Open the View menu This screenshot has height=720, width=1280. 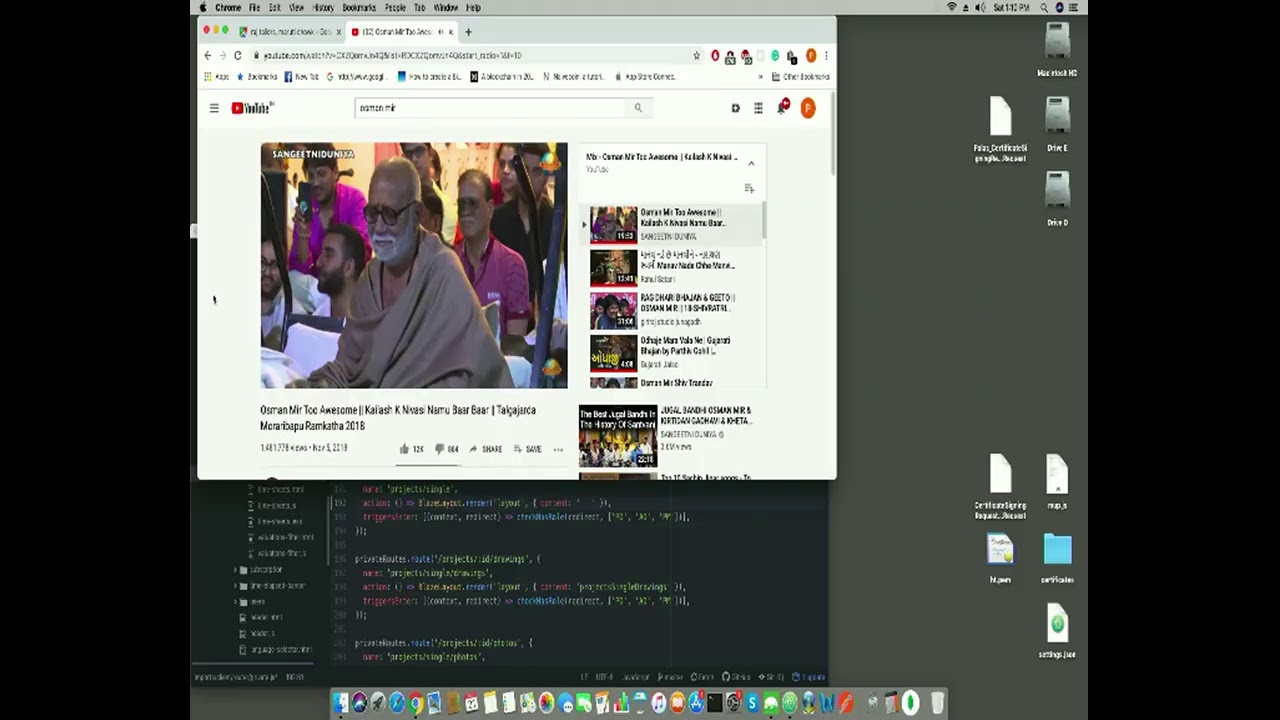click(x=296, y=7)
